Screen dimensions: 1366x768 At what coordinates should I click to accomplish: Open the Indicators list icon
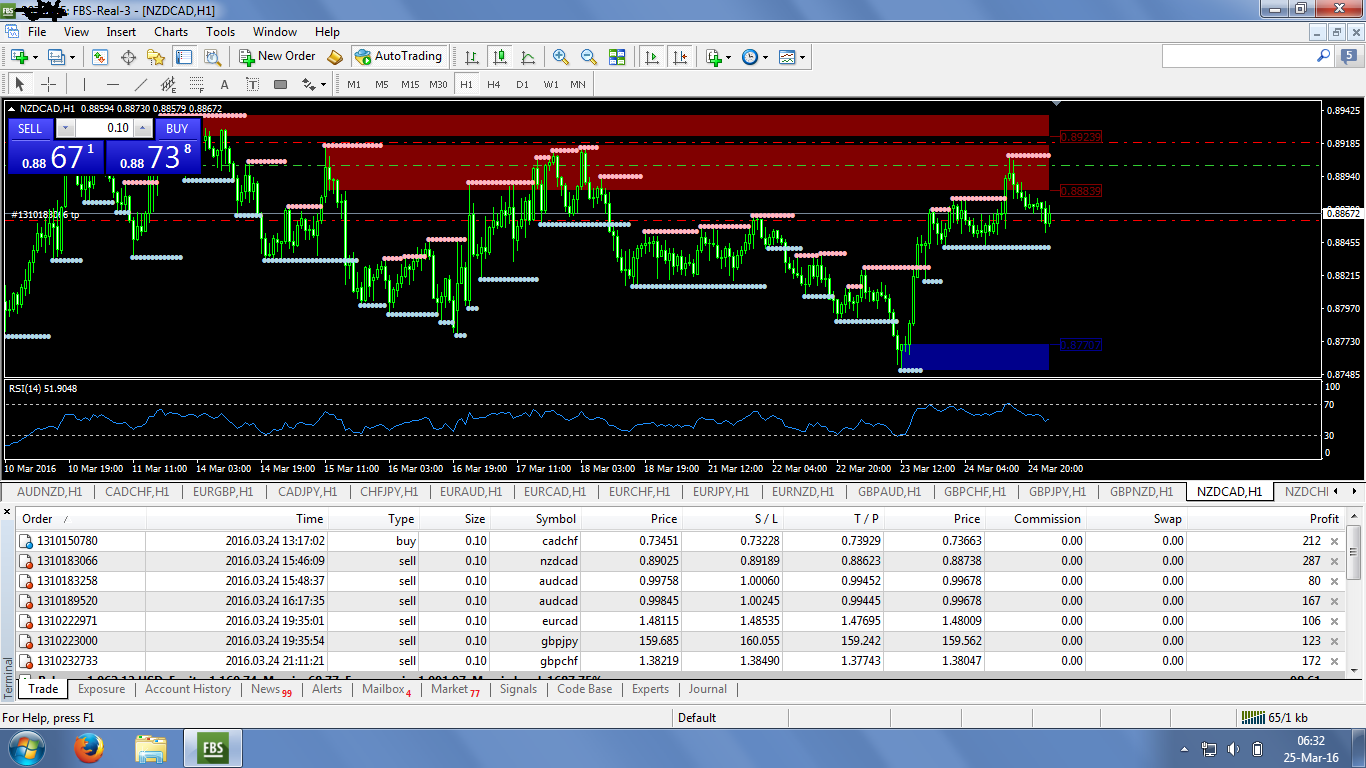pyautogui.click(x=714, y=57)
